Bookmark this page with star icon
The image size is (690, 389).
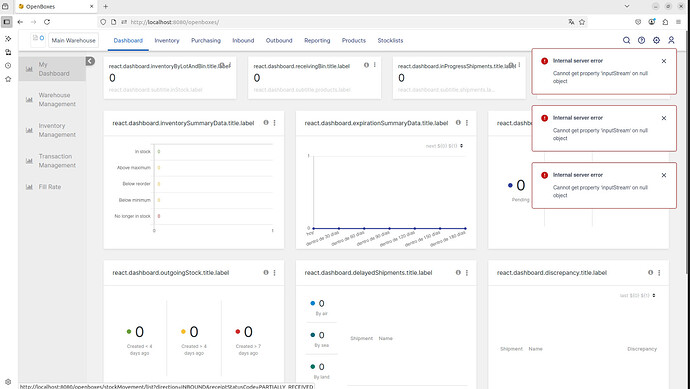582,22
